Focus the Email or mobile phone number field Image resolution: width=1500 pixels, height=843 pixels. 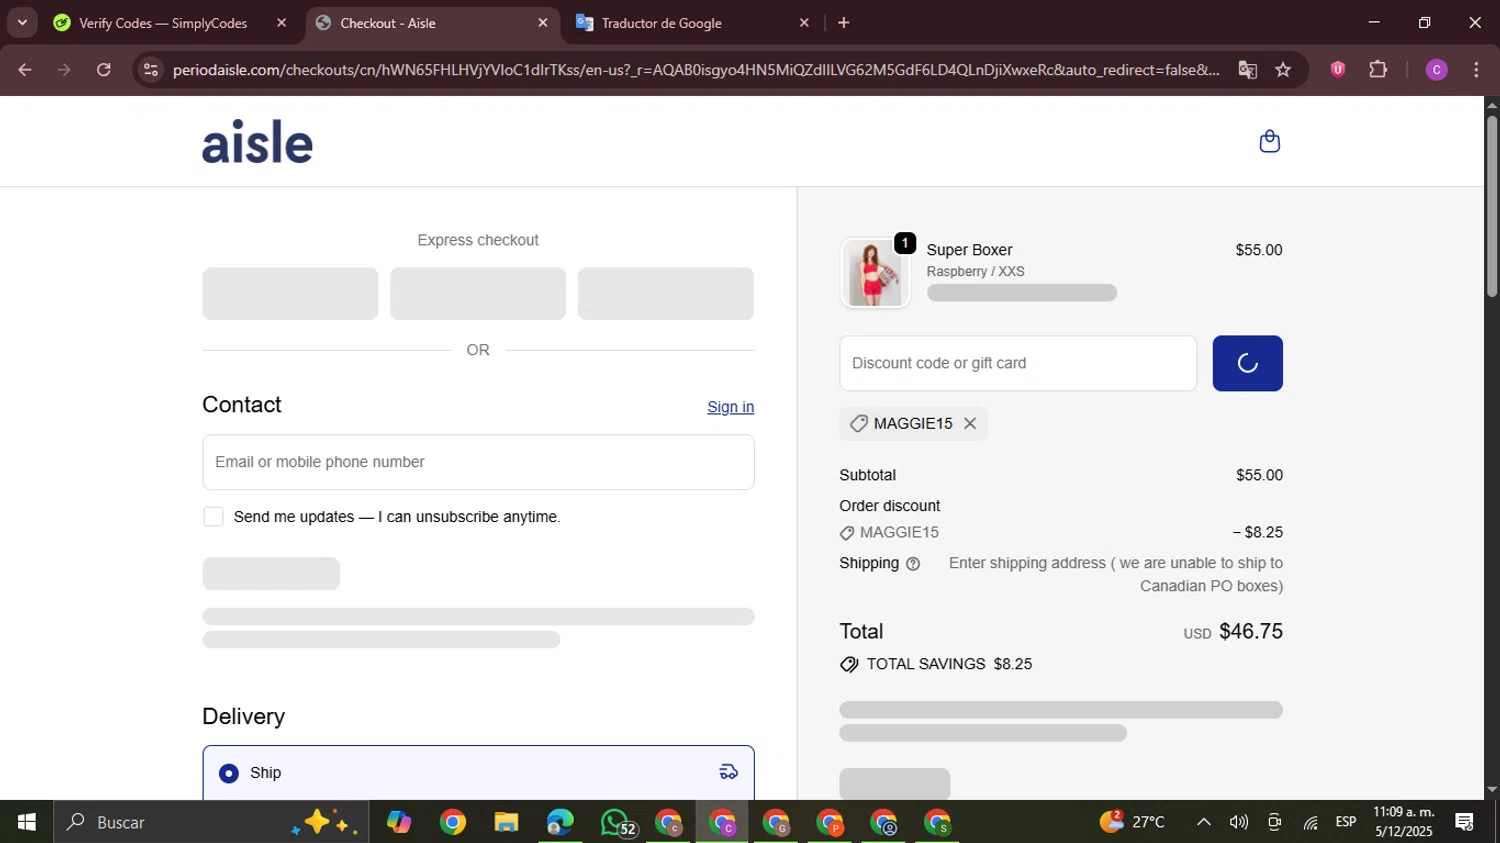point(478,462)
